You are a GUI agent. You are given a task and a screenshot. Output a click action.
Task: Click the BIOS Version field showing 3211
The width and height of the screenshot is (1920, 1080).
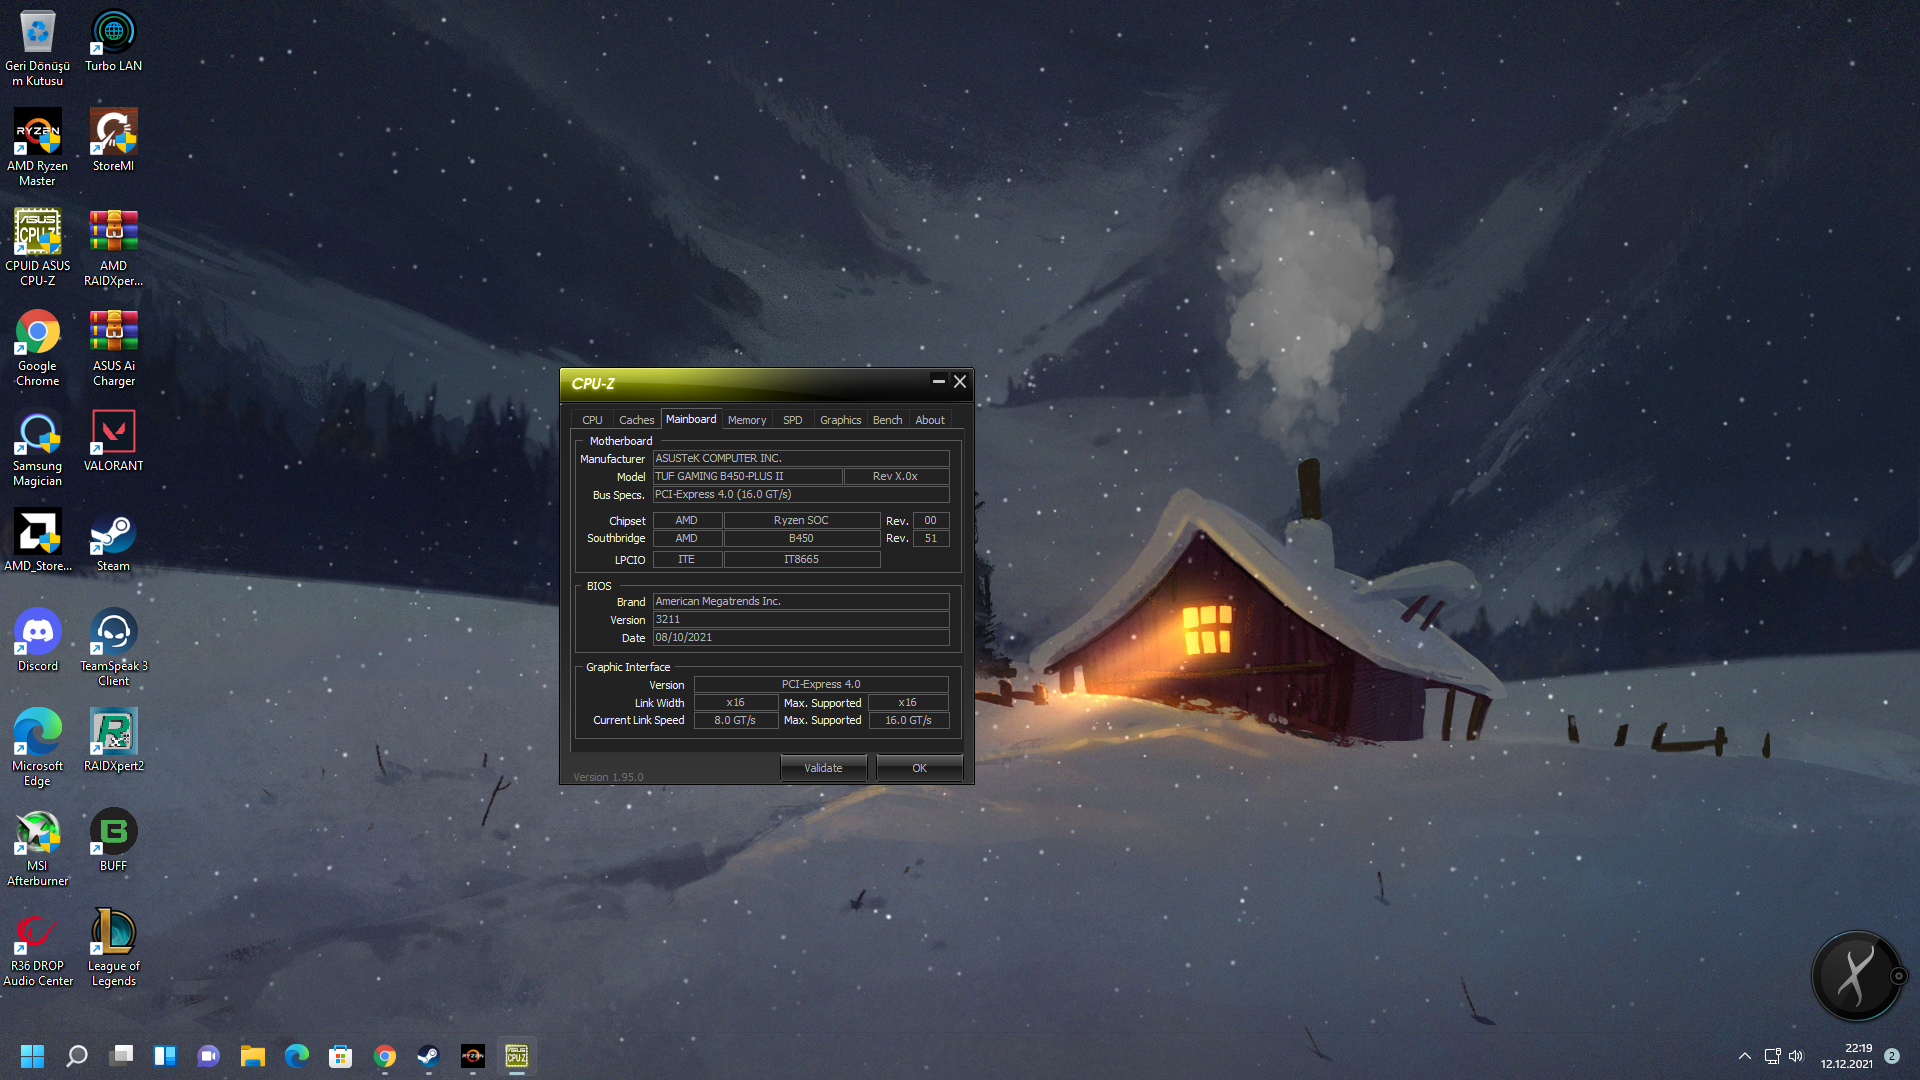[800, 619]
